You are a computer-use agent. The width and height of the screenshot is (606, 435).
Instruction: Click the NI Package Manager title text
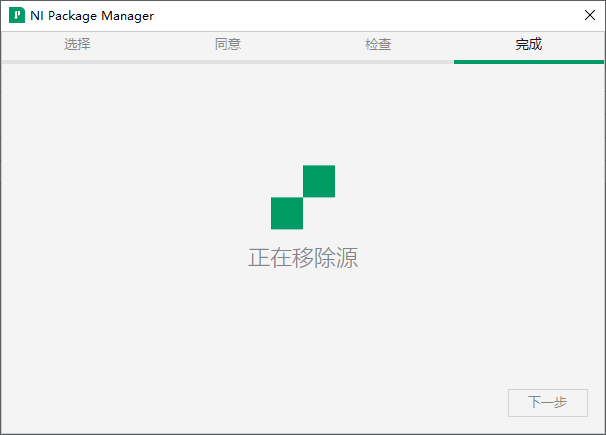(x=92, y=17)
